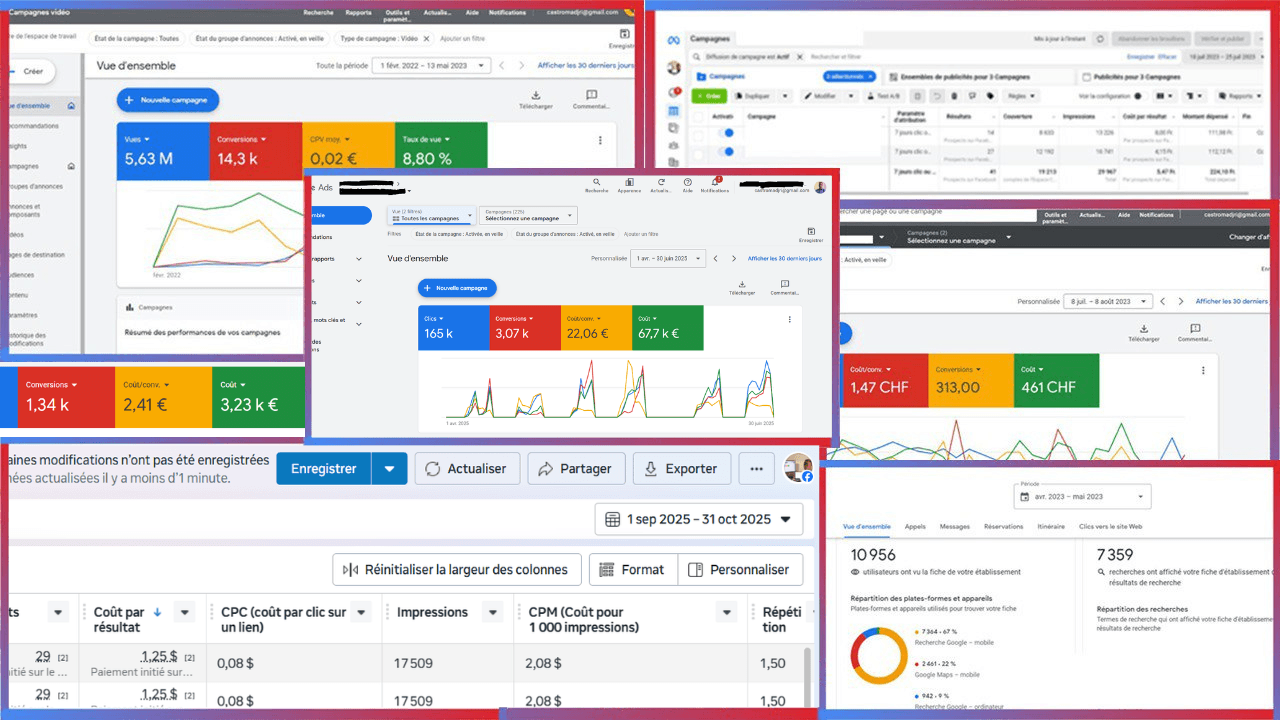Toggle off the first Meta campaign switch
The width and height of the screenshot is (1280, 720).
click(726, 132)
